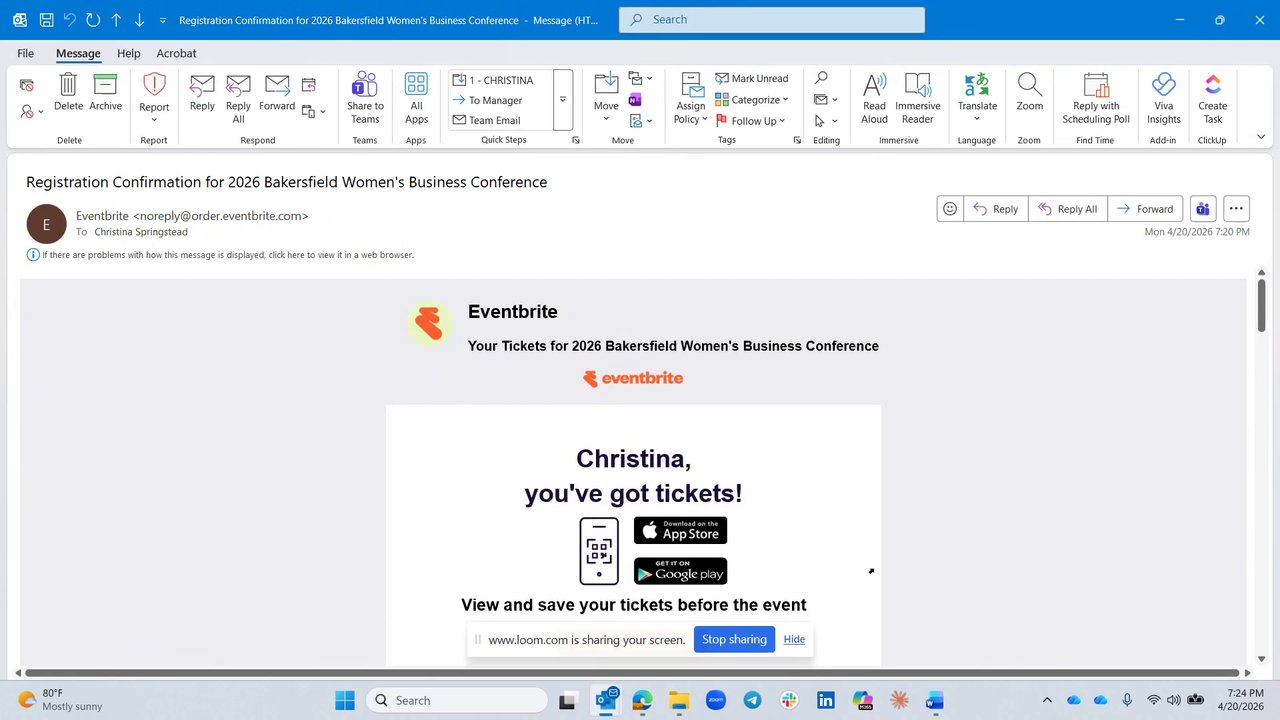Click the ribbon Forward button

pos(277,93)
